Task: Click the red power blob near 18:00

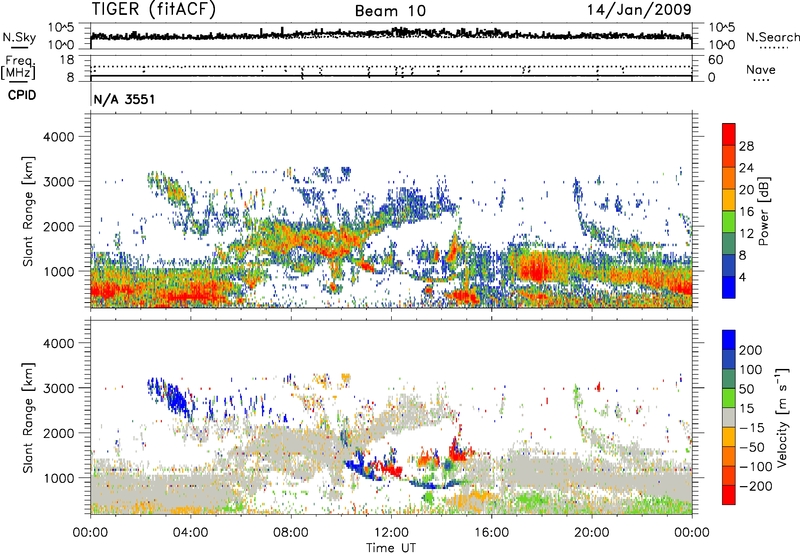Action: [537, 268]
